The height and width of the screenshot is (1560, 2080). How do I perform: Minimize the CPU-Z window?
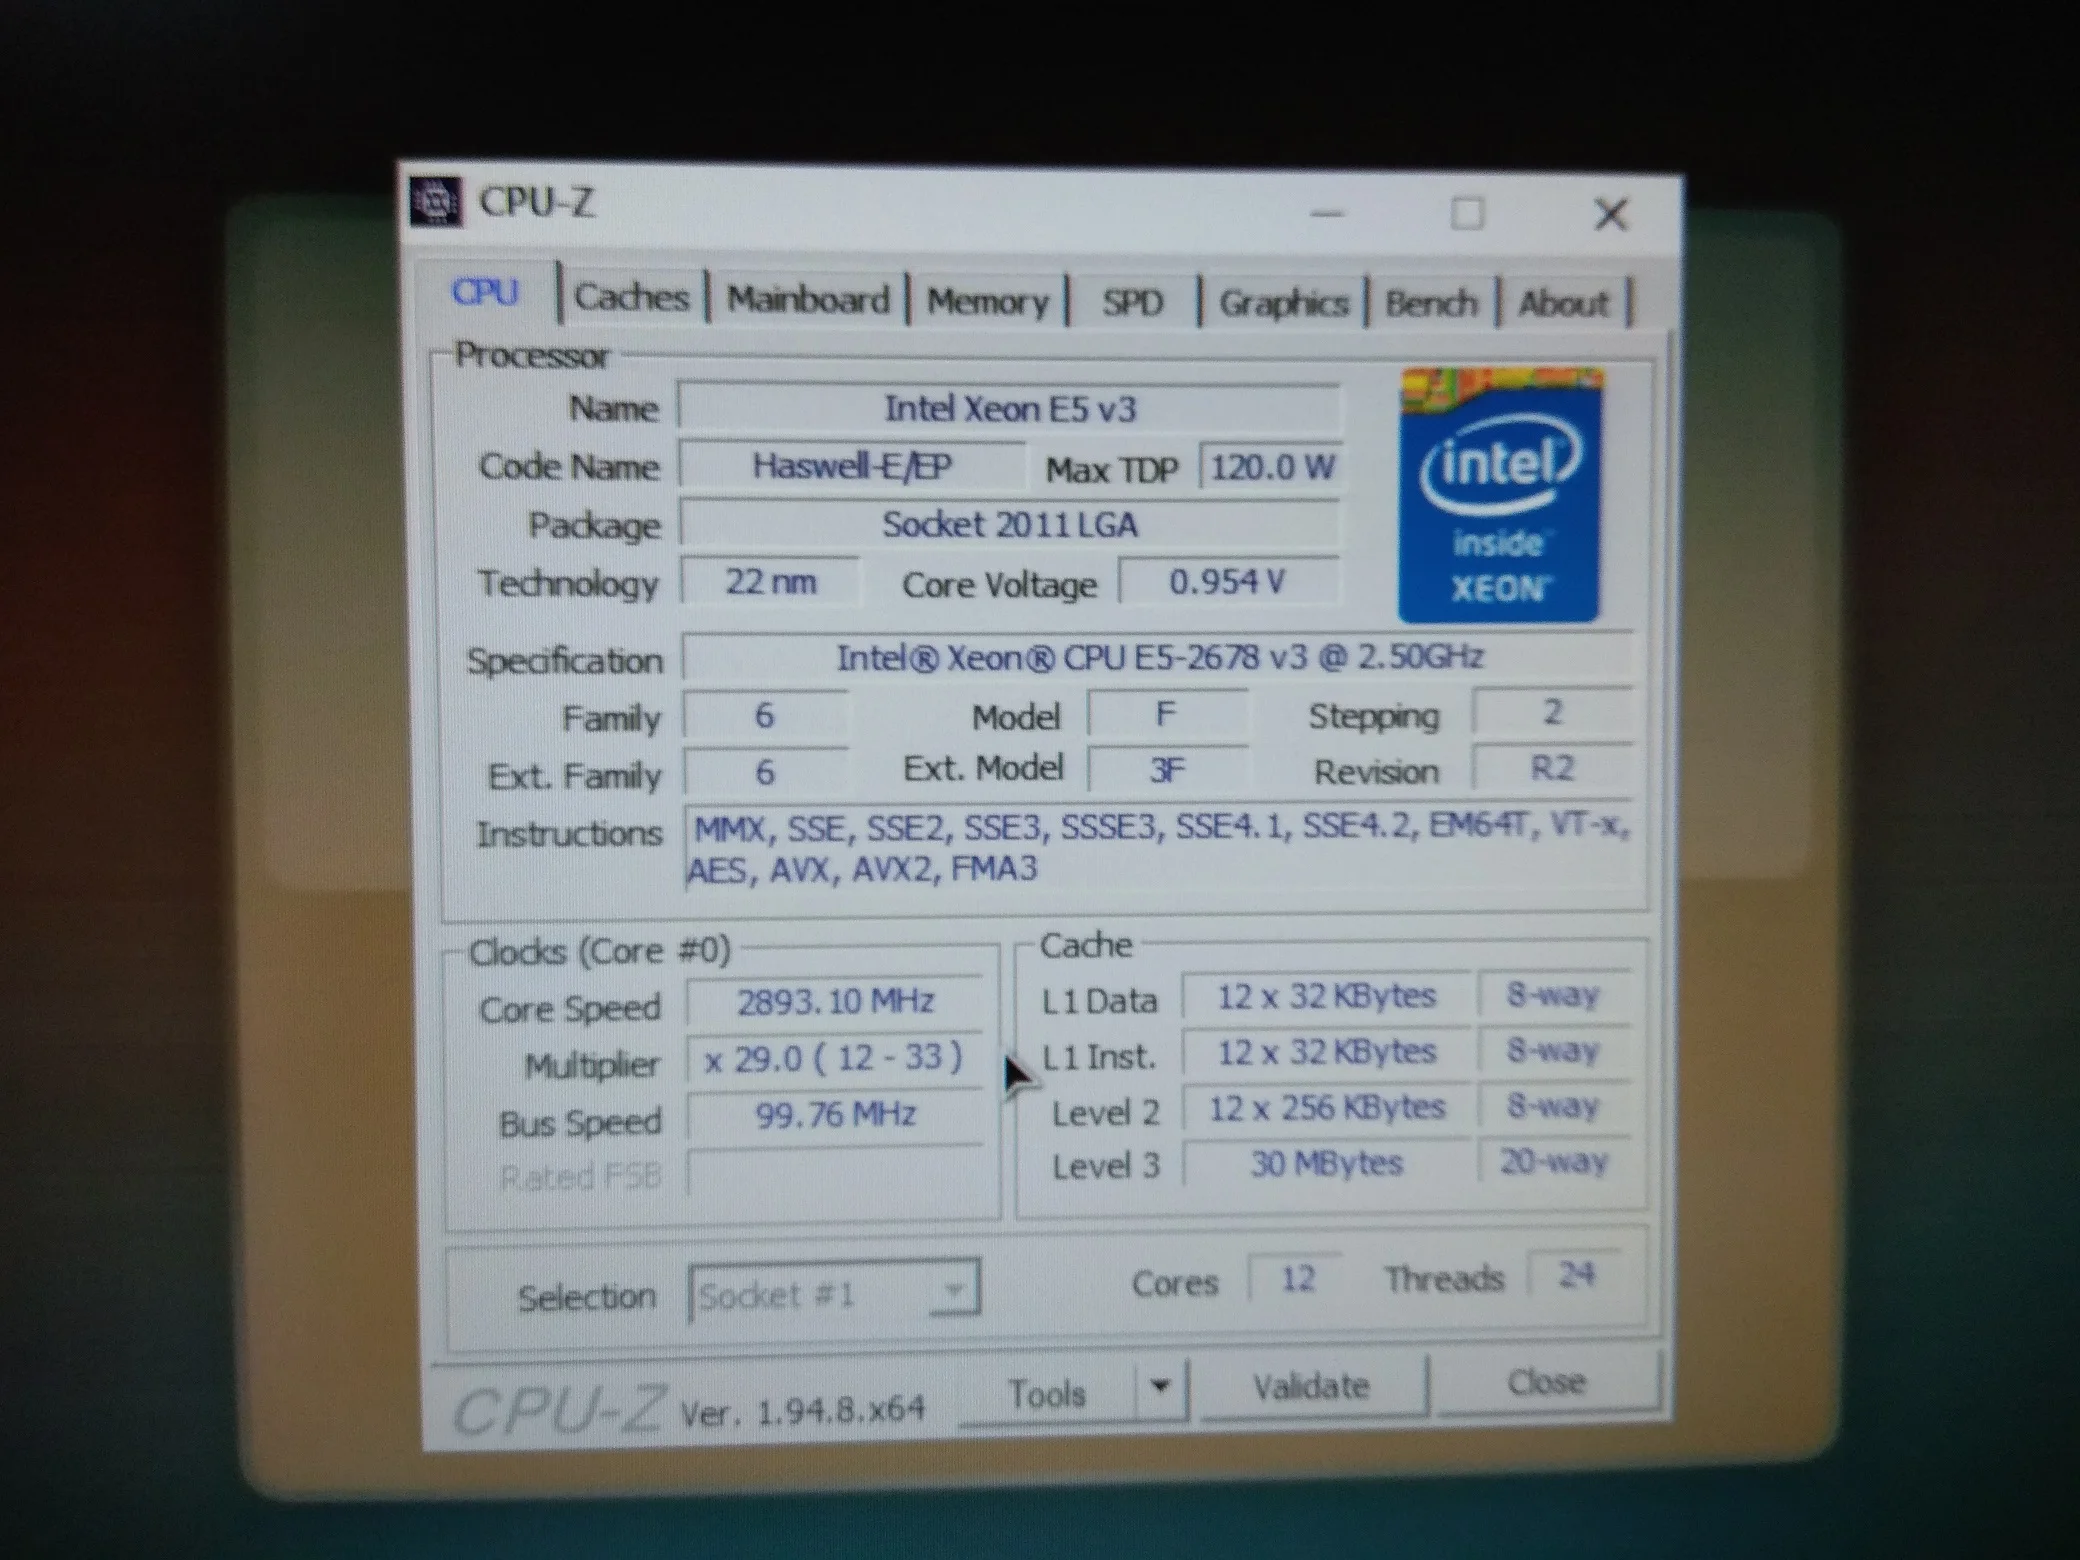coord(1327,213)
